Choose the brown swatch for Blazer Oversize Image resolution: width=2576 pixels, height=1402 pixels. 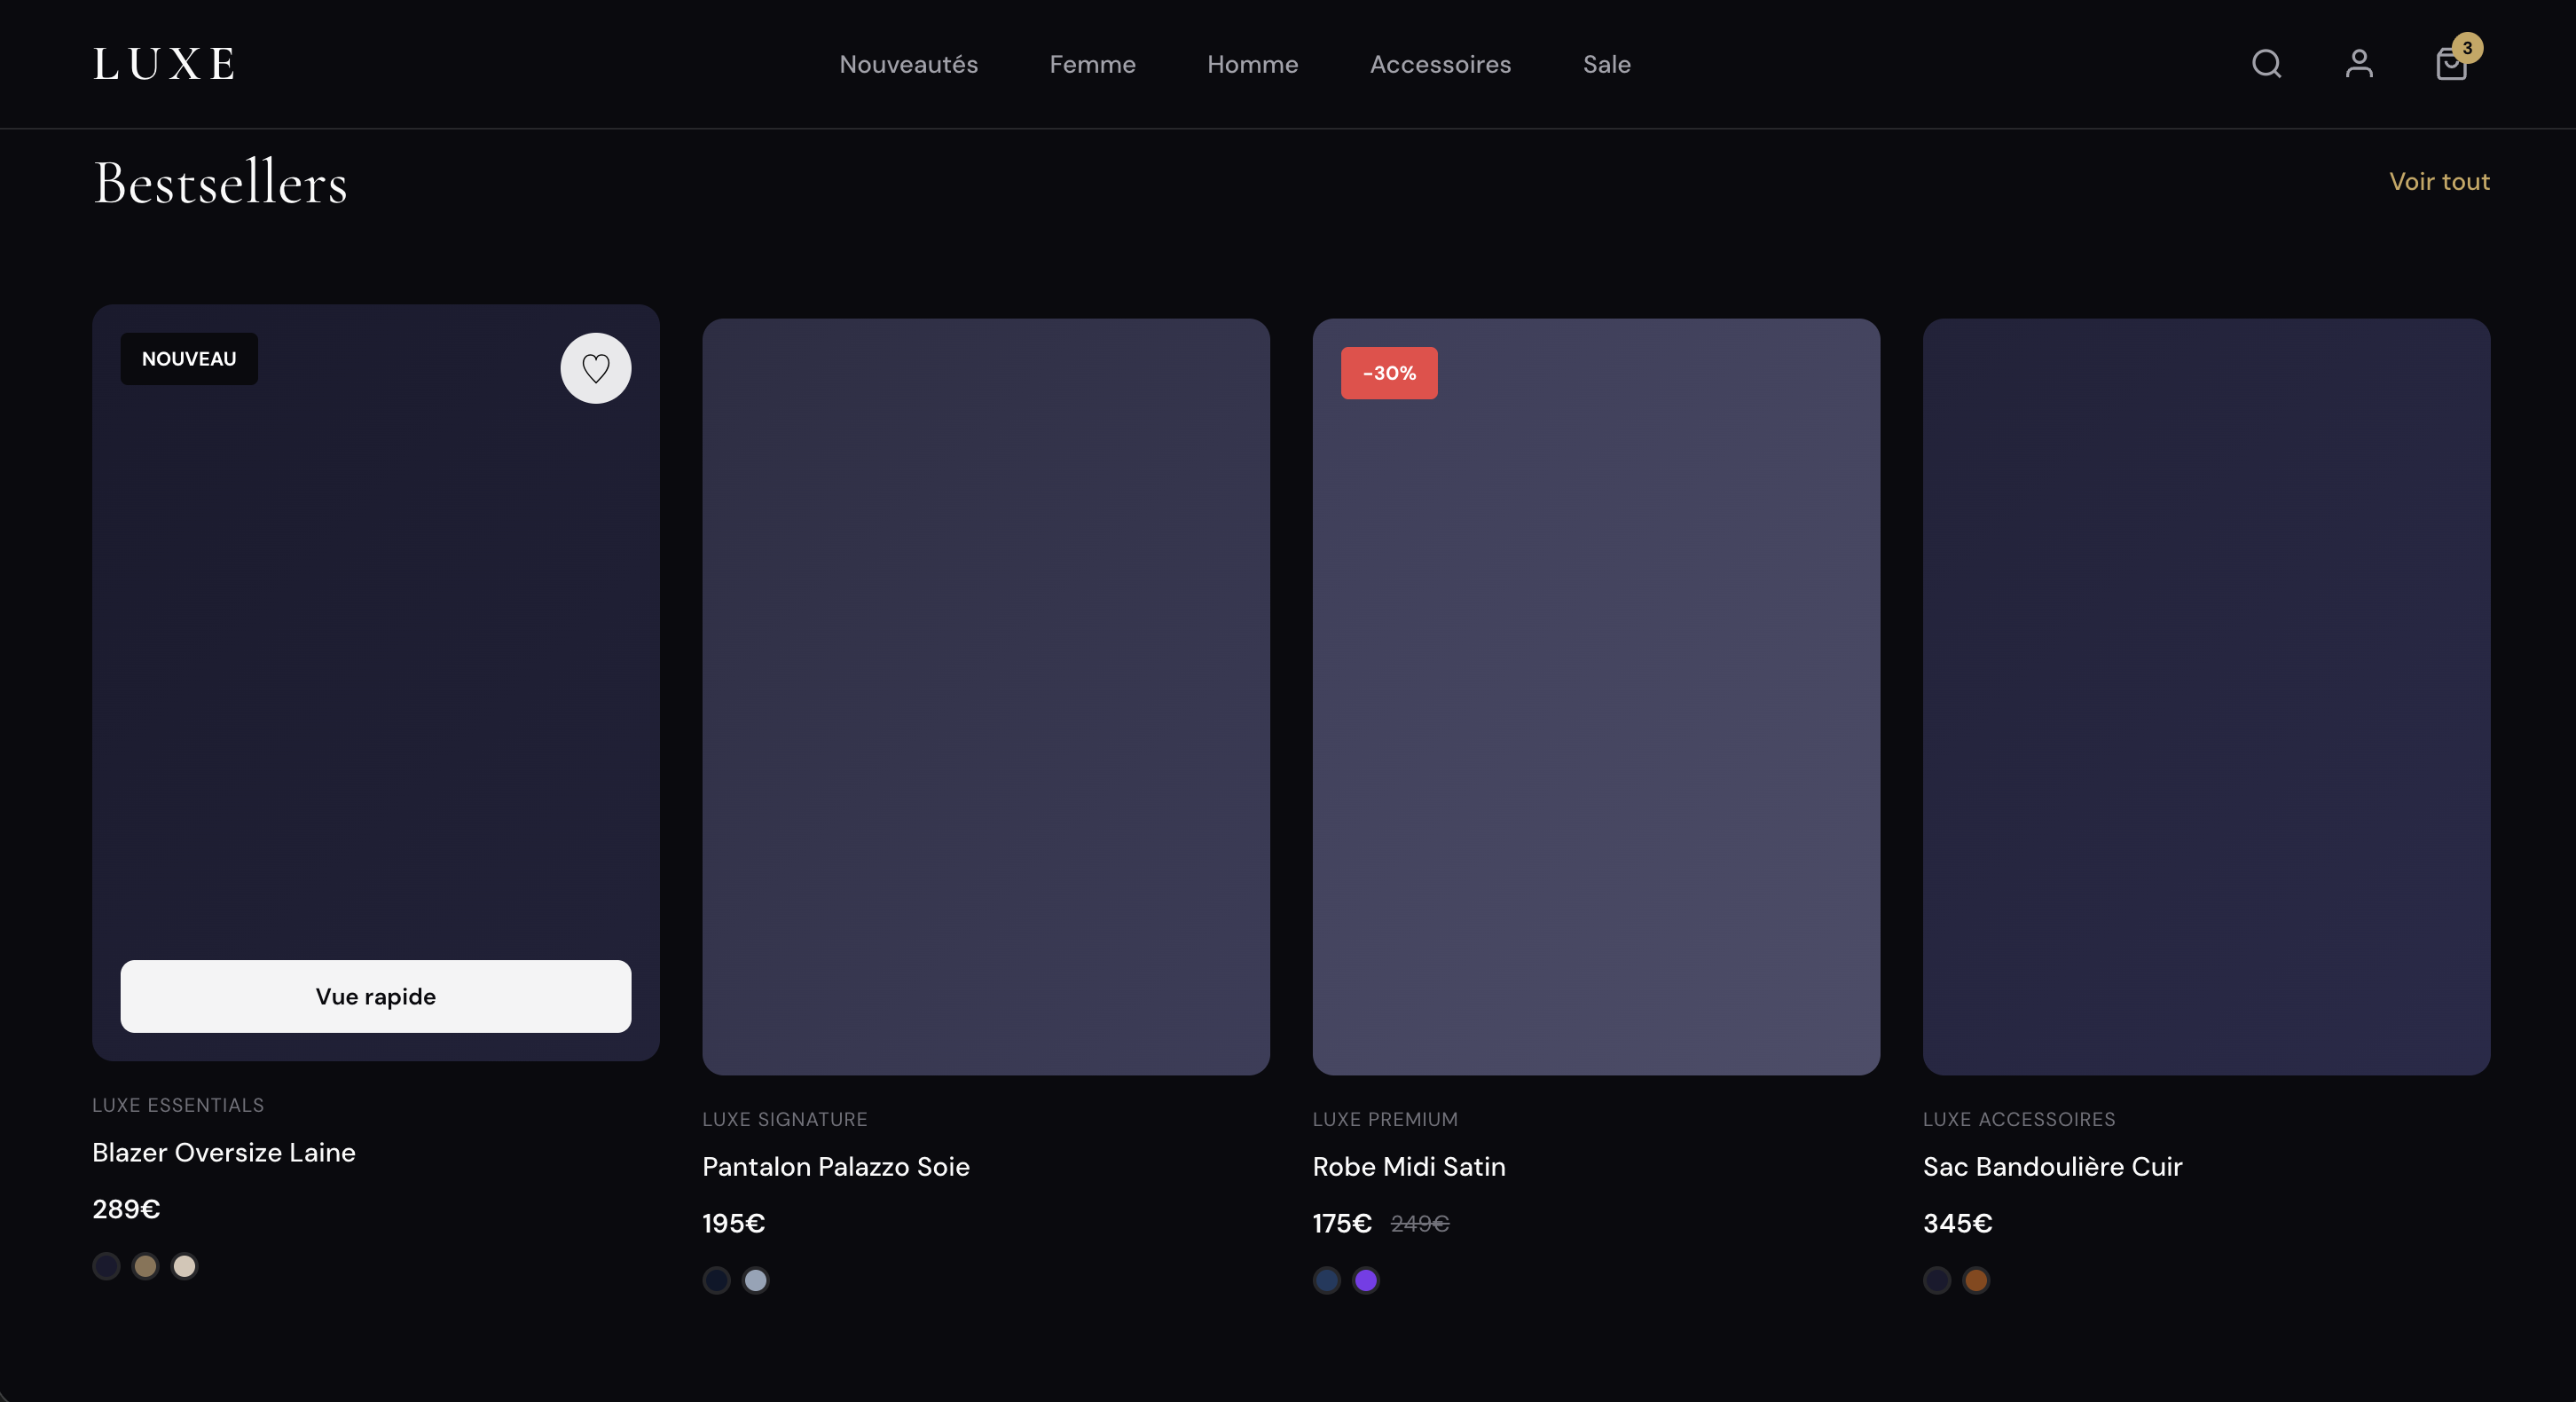tap(145, 1266)
